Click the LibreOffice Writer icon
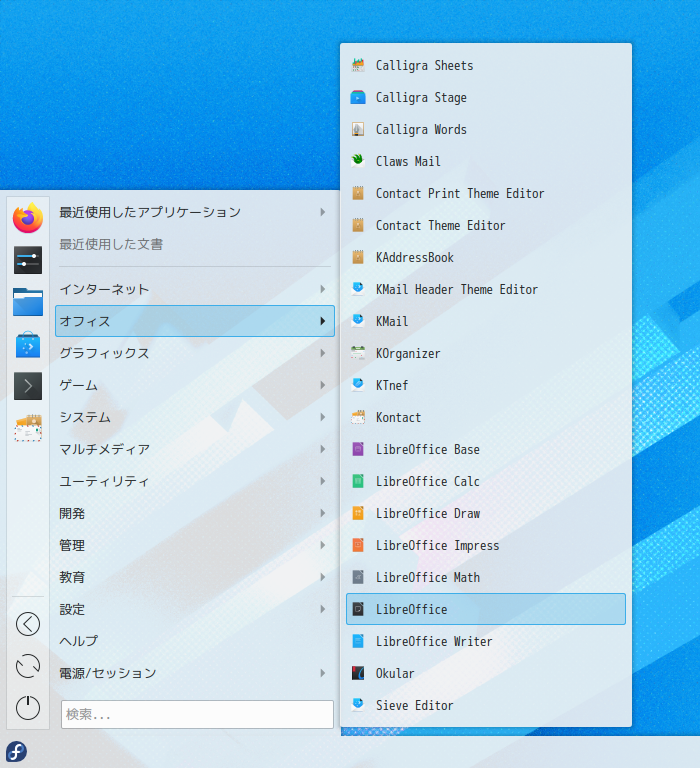The height and width of the screenshot is (768, 700). (x=358, y=641)
